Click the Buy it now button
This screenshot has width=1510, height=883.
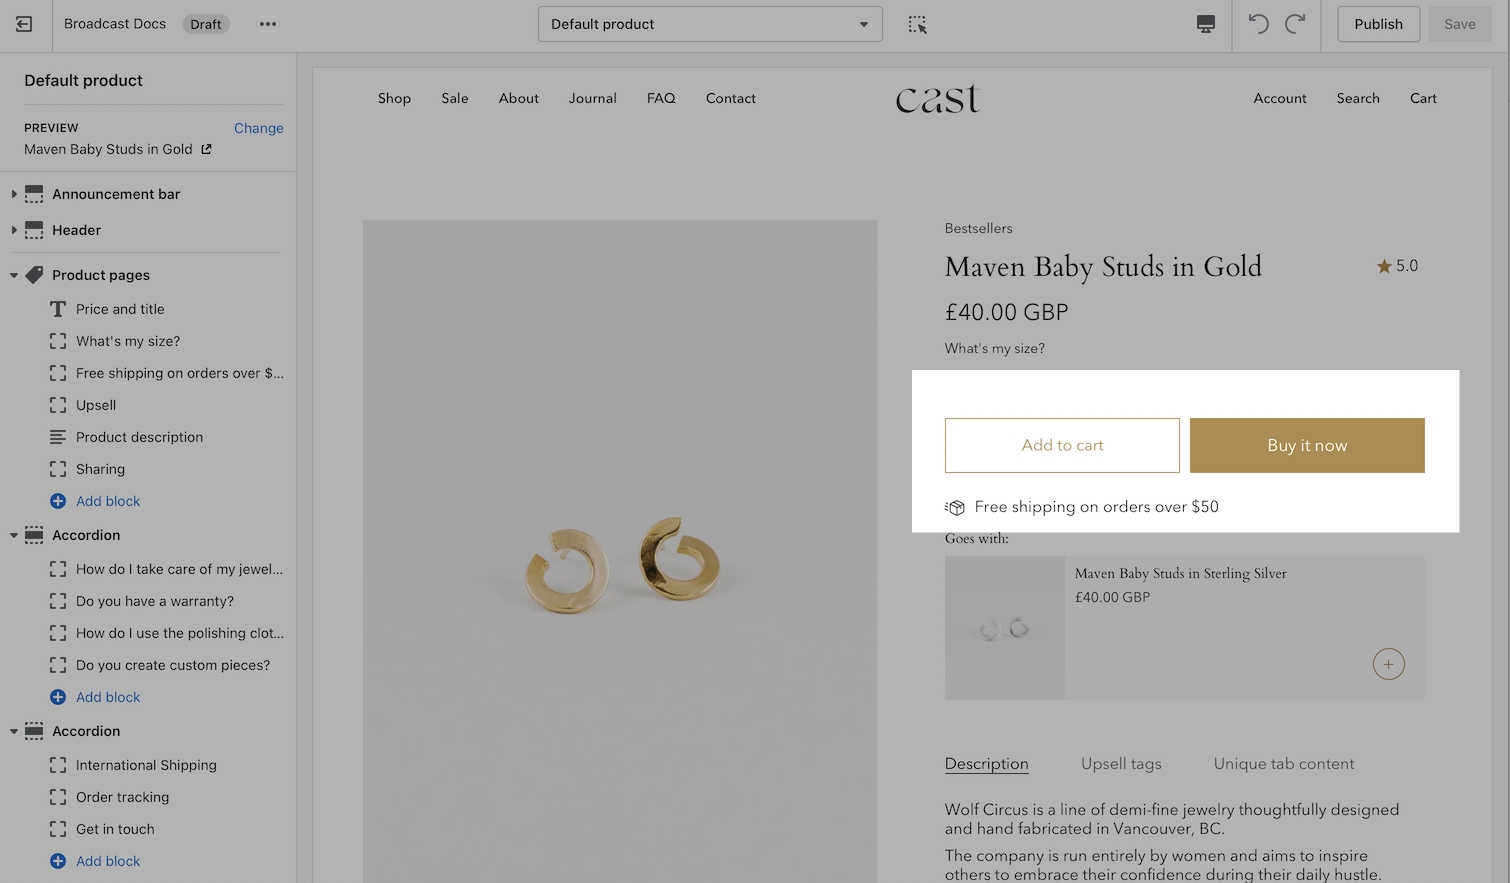point(1307,445)
